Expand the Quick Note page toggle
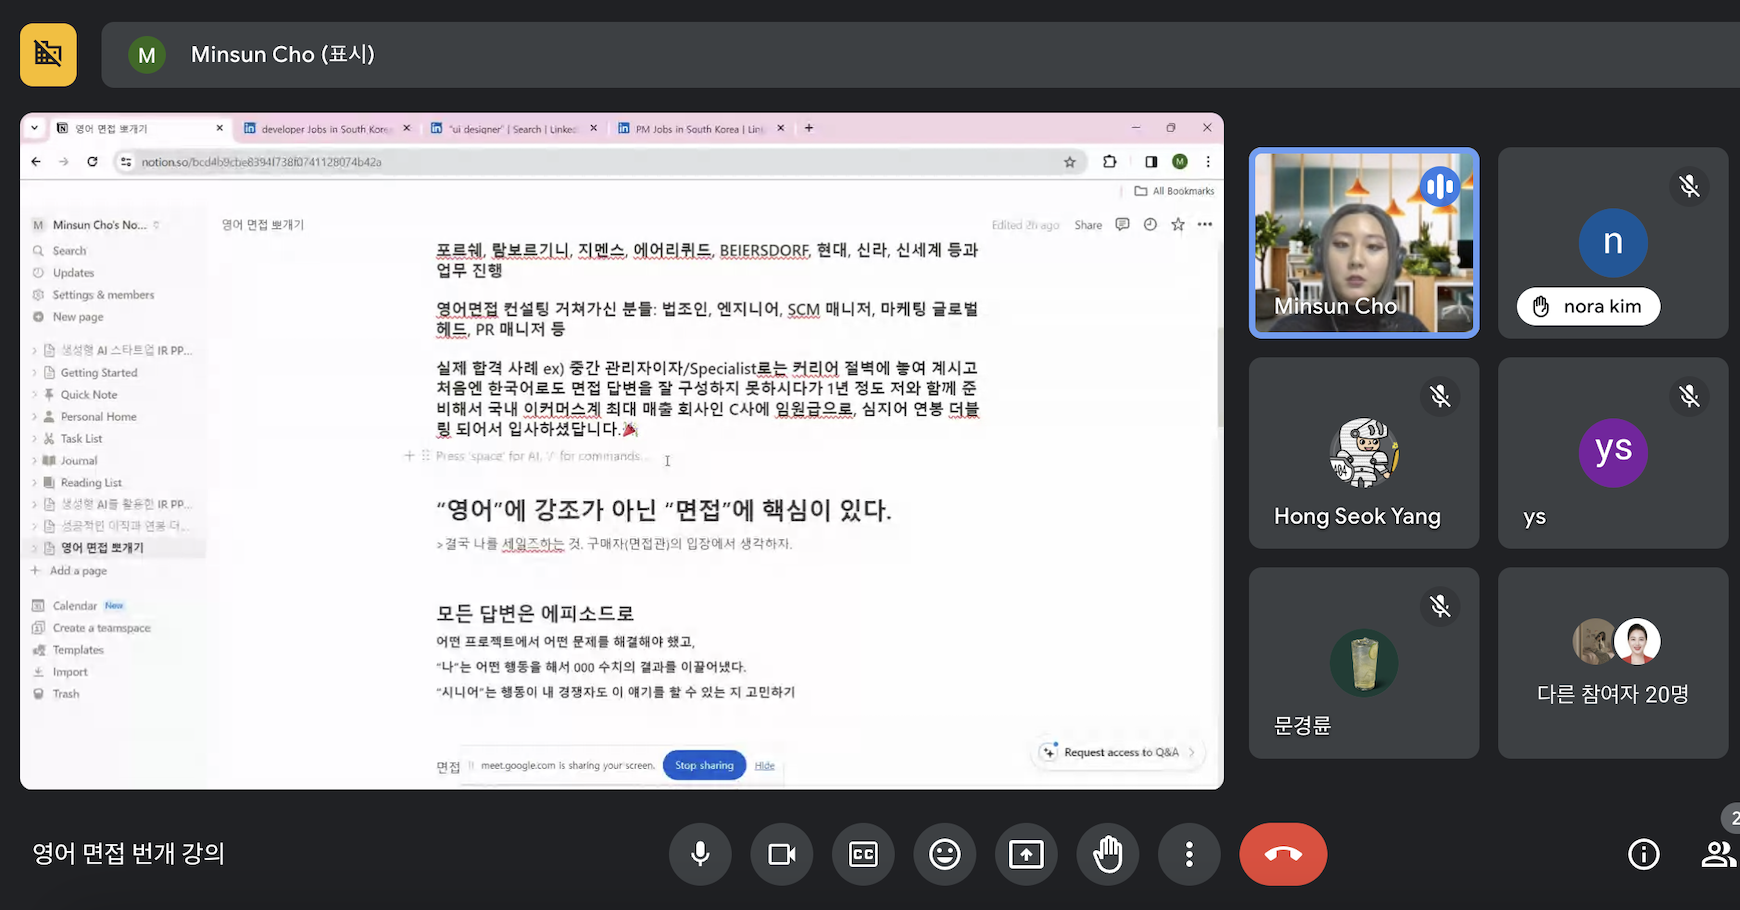1740x910 pixels. pos(35,395)
